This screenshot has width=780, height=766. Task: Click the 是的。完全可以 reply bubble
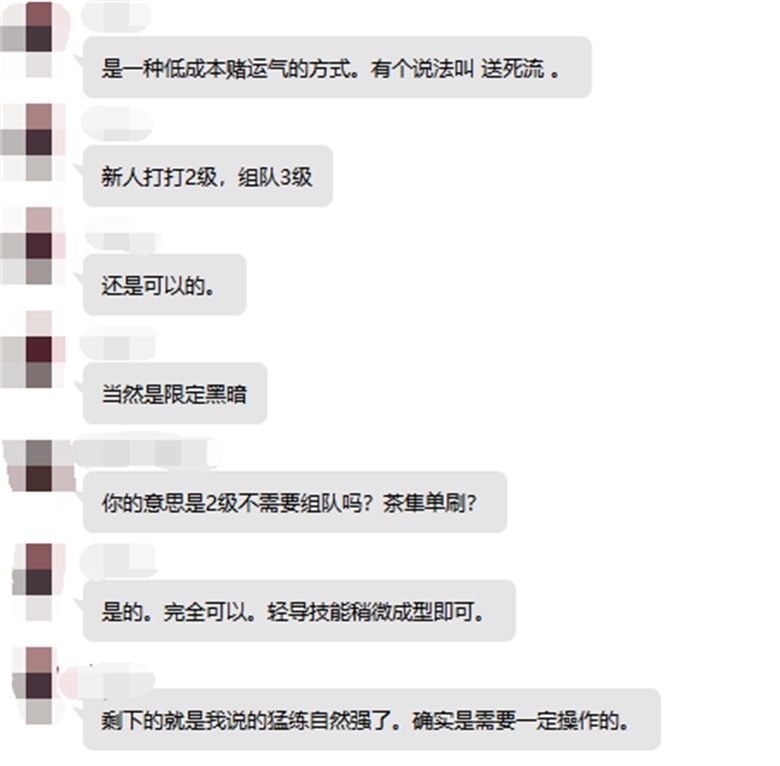(299, 611)
